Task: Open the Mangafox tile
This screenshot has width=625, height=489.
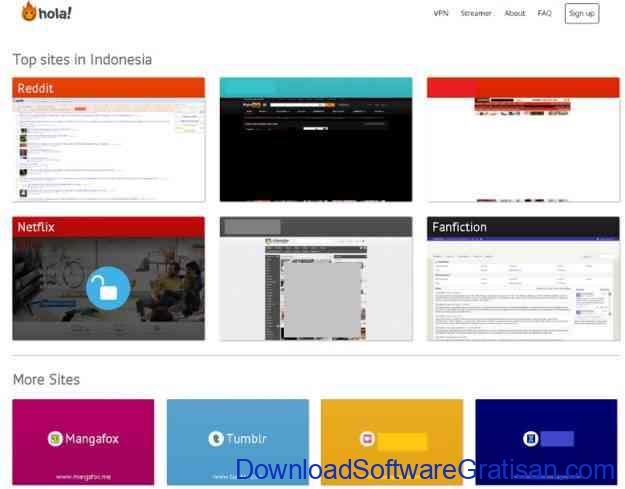Action: tap(83, 442)
